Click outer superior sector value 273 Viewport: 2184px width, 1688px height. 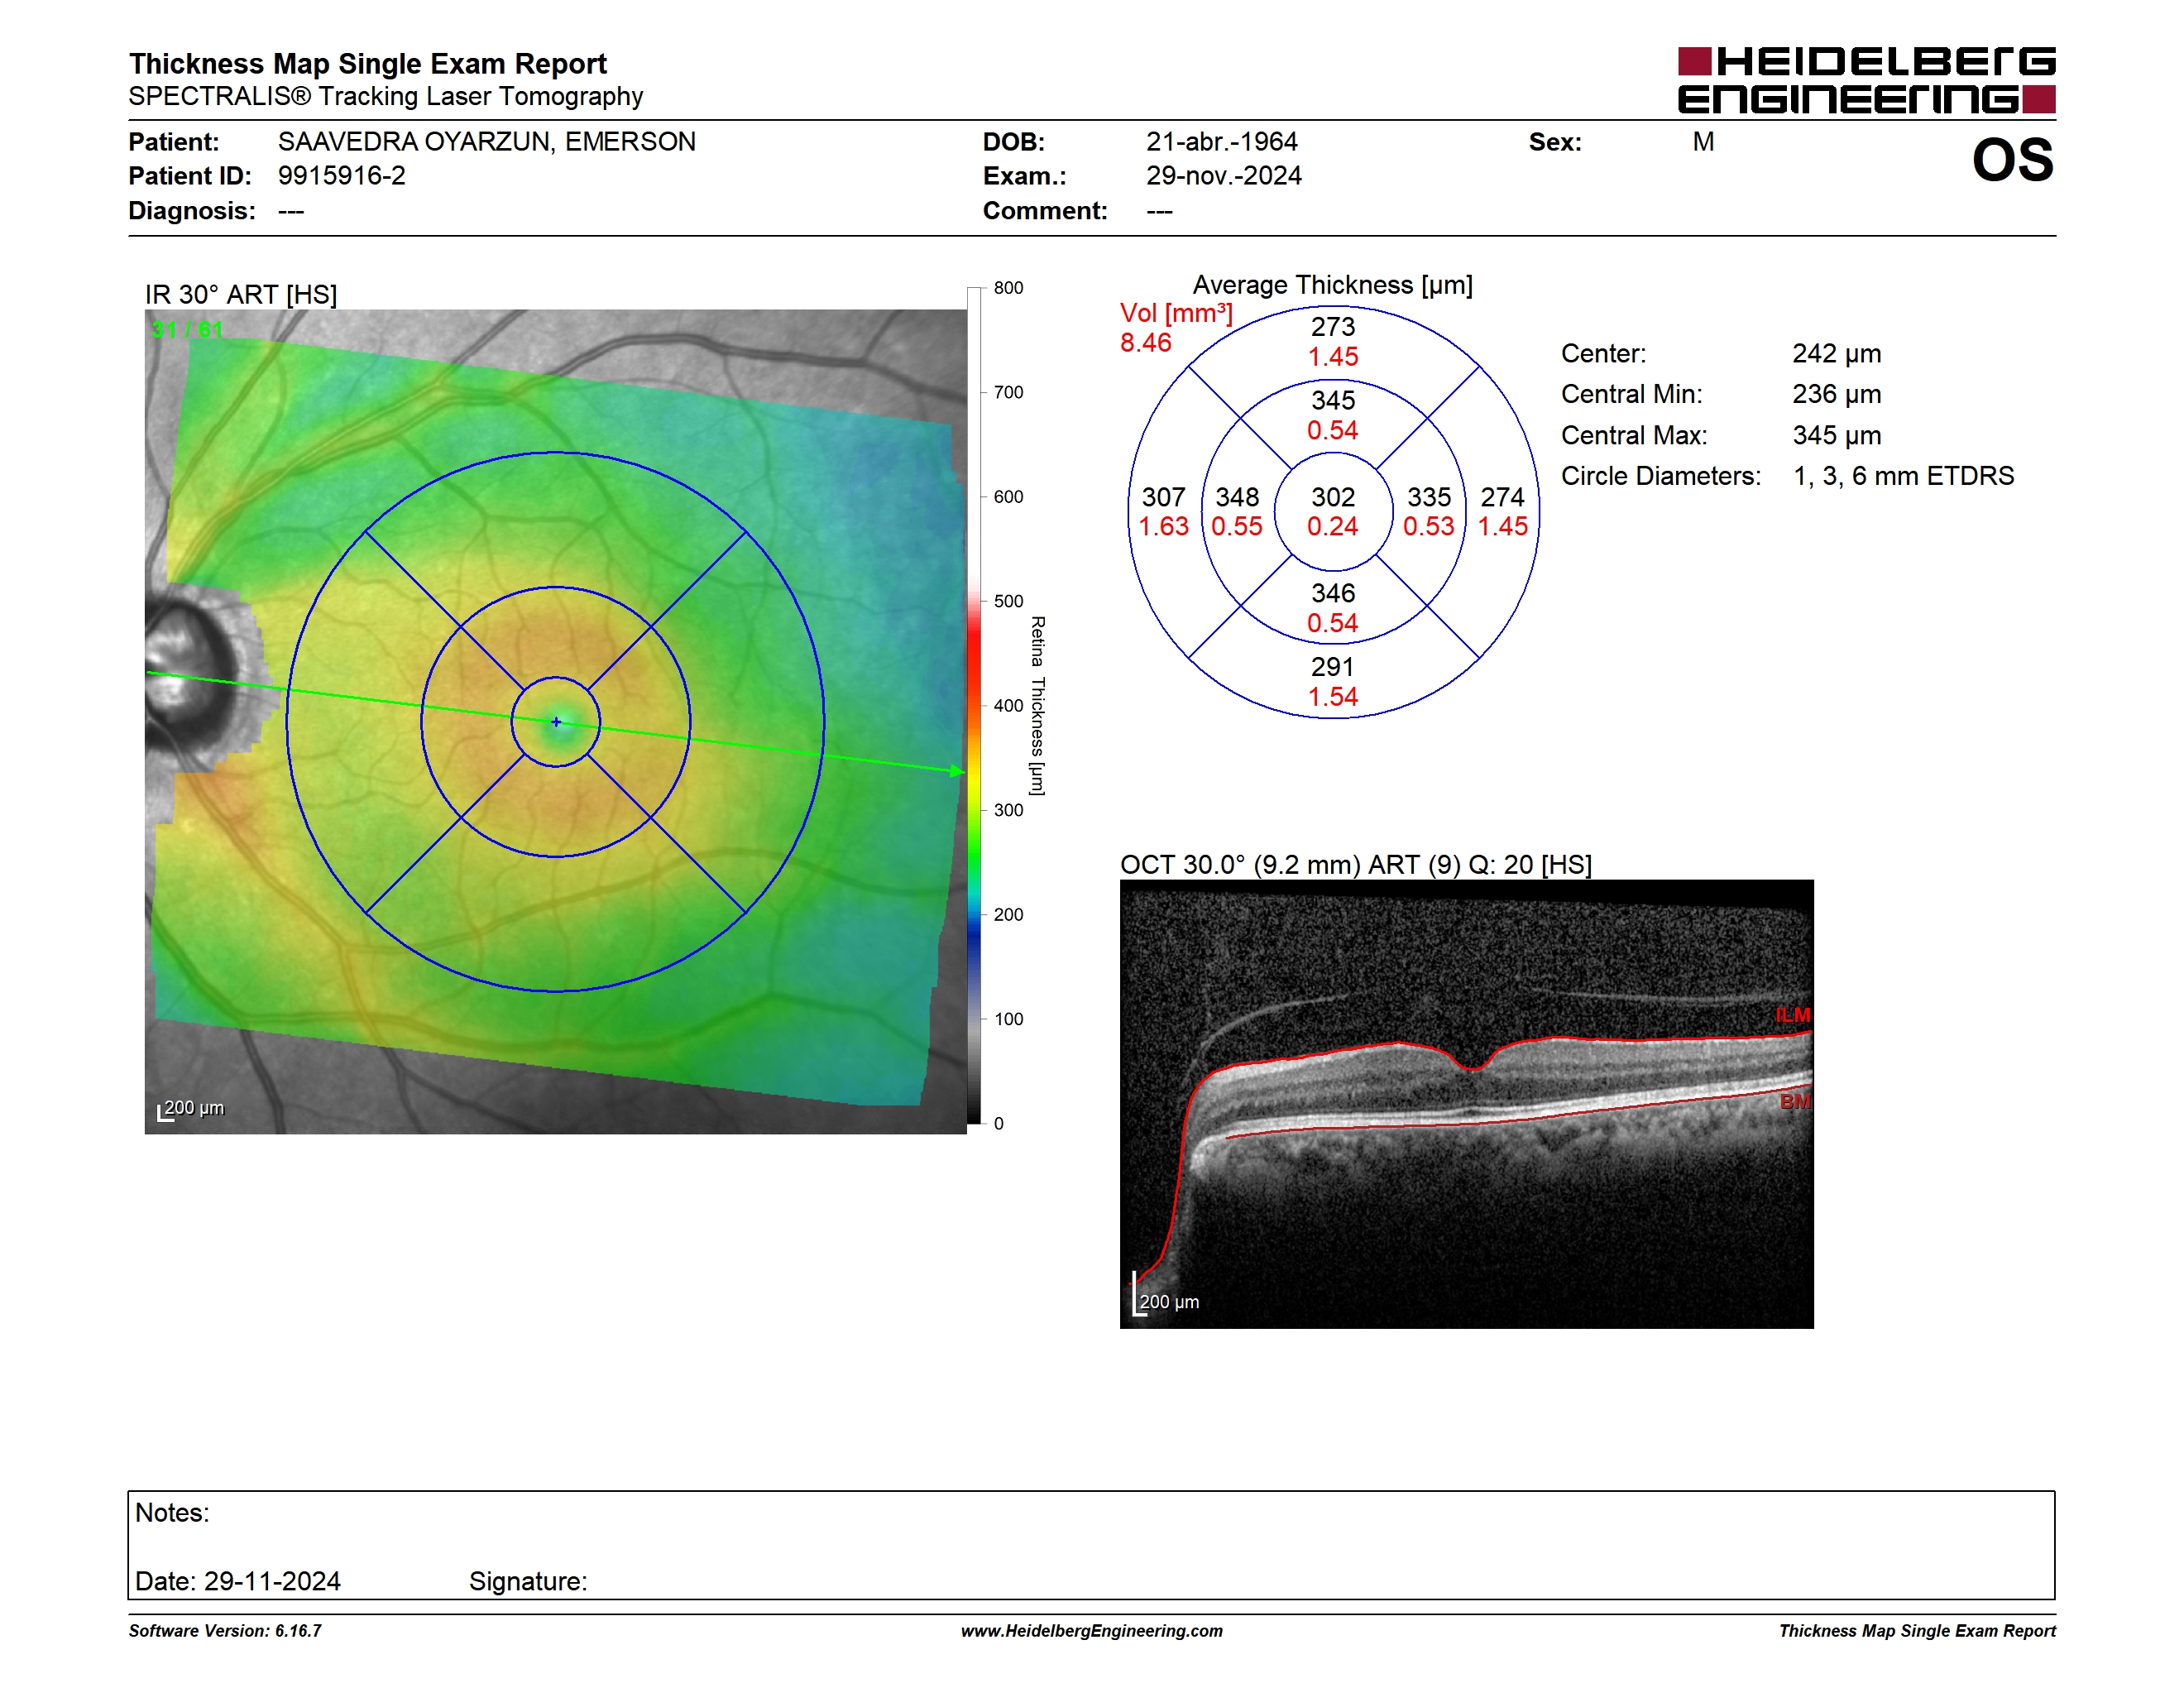pos(1333,326)
